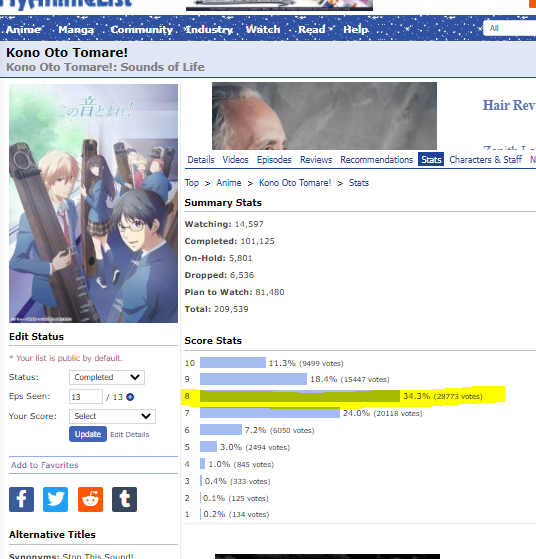Click the '0.1% (125 votes)' text

point(236,498)
